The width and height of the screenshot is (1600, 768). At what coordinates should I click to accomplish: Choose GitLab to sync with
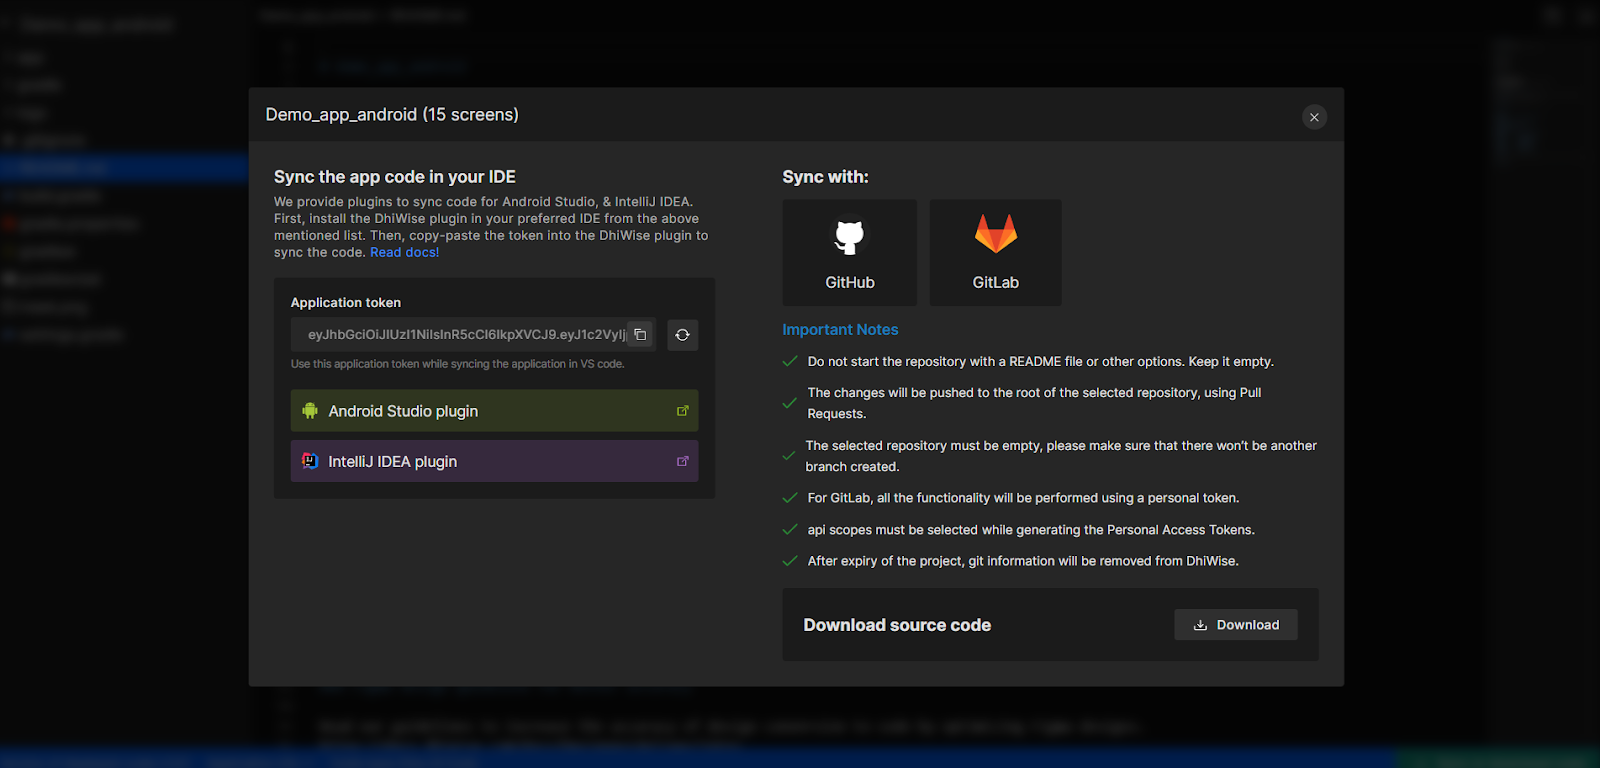996,253
